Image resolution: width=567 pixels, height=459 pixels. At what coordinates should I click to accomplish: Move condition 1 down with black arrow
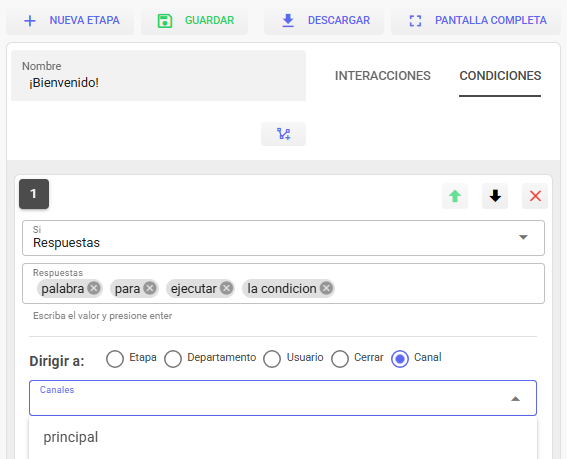click(495, 196)
